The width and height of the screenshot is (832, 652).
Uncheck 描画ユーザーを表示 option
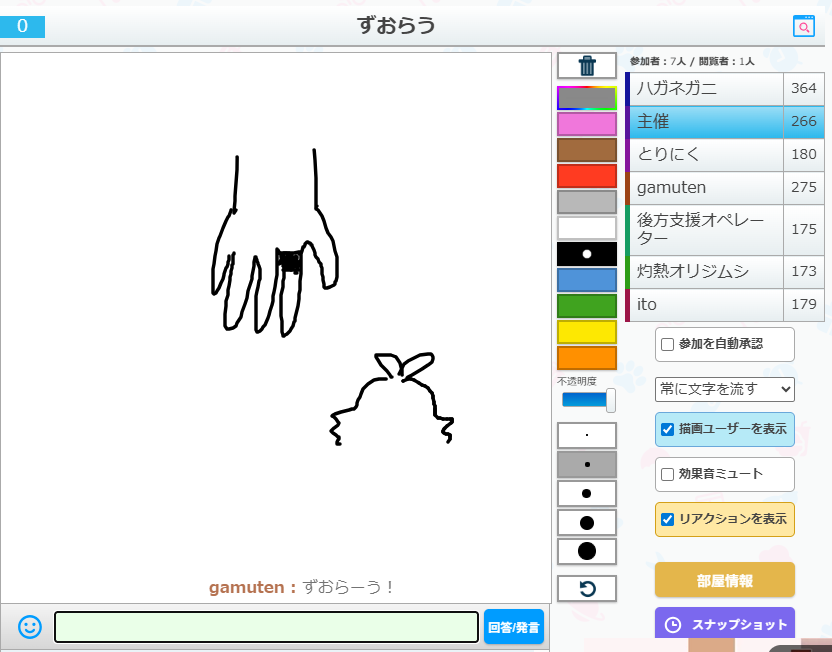[x=668, y=430]
